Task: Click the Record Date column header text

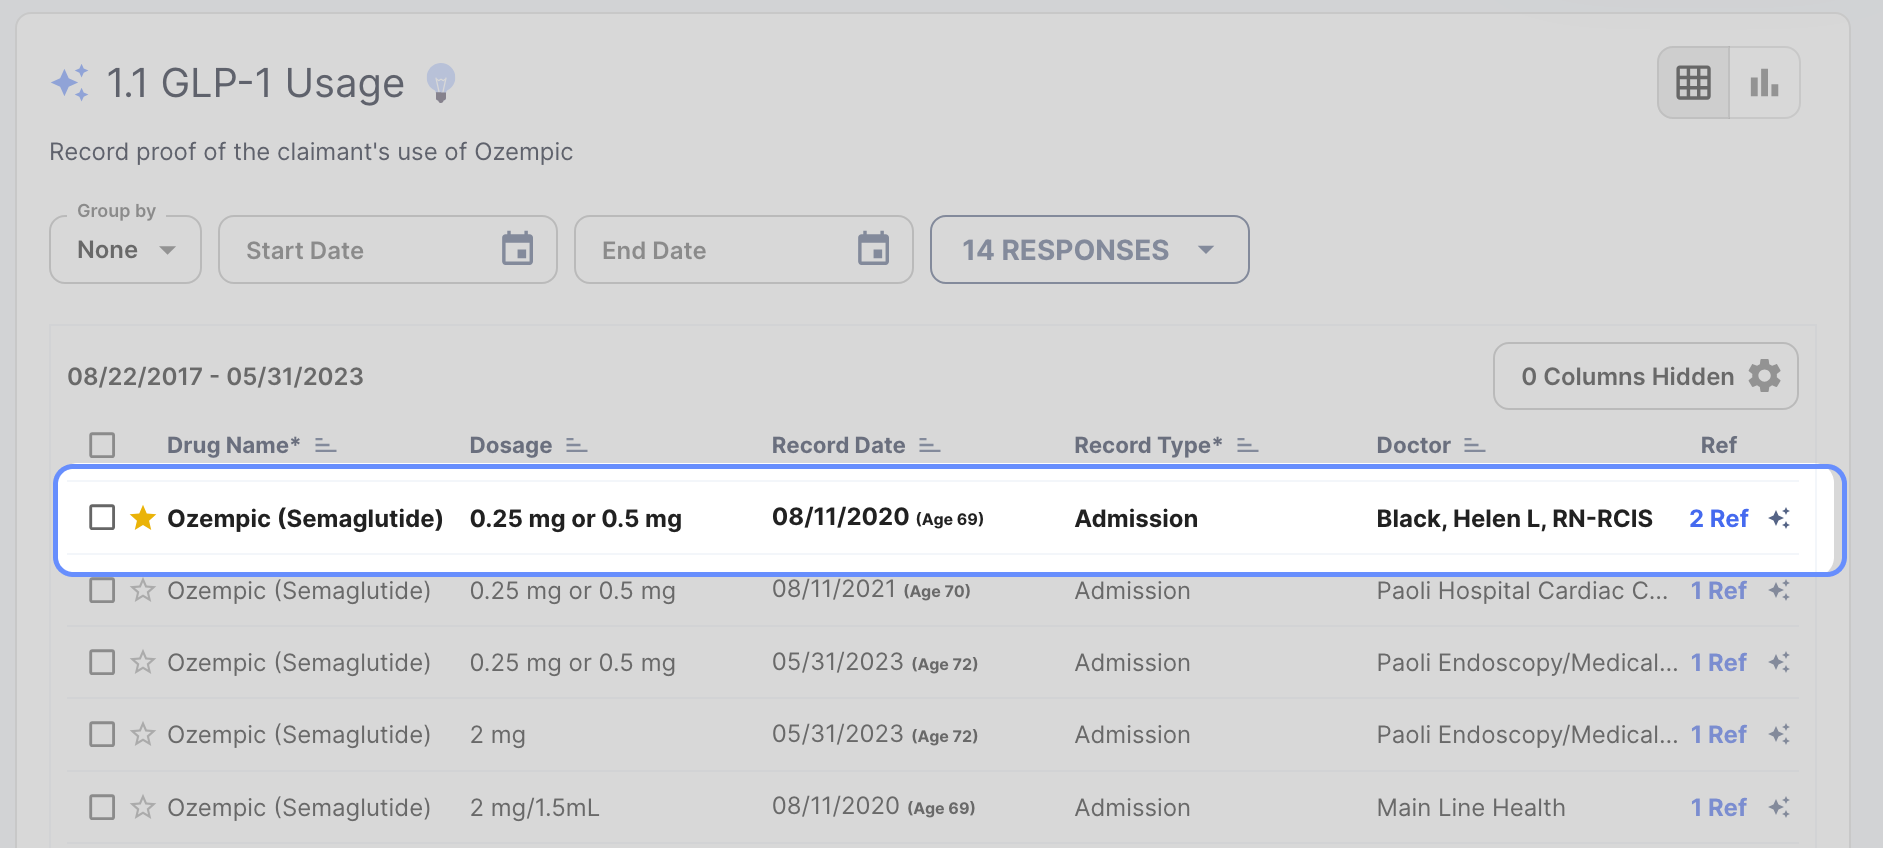Action: [x=838, y=445]
